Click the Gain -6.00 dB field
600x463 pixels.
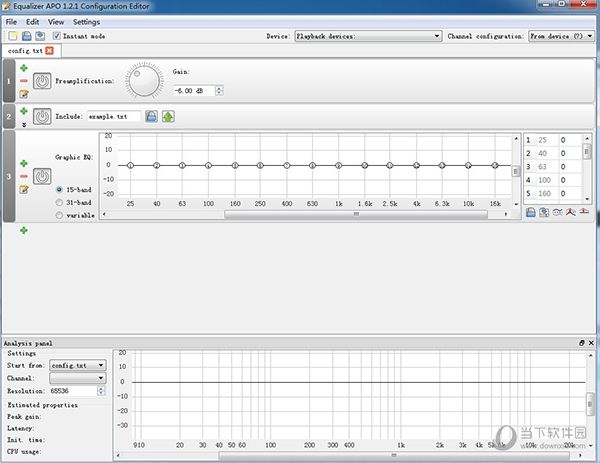pyautogui.click(x=194, y=91)
